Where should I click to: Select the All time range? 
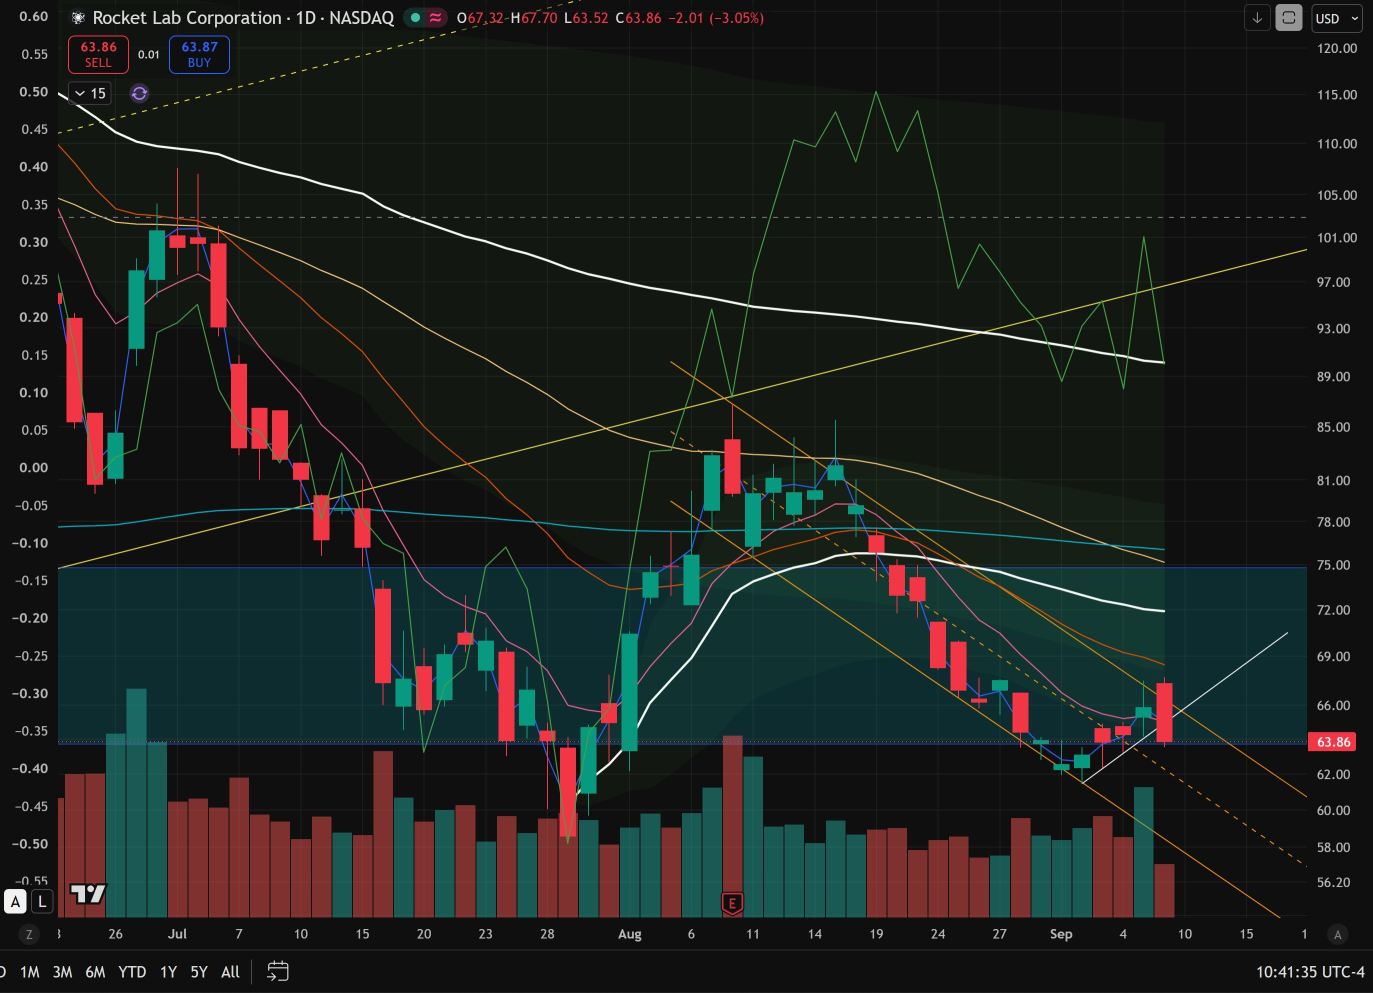(230, 972)
